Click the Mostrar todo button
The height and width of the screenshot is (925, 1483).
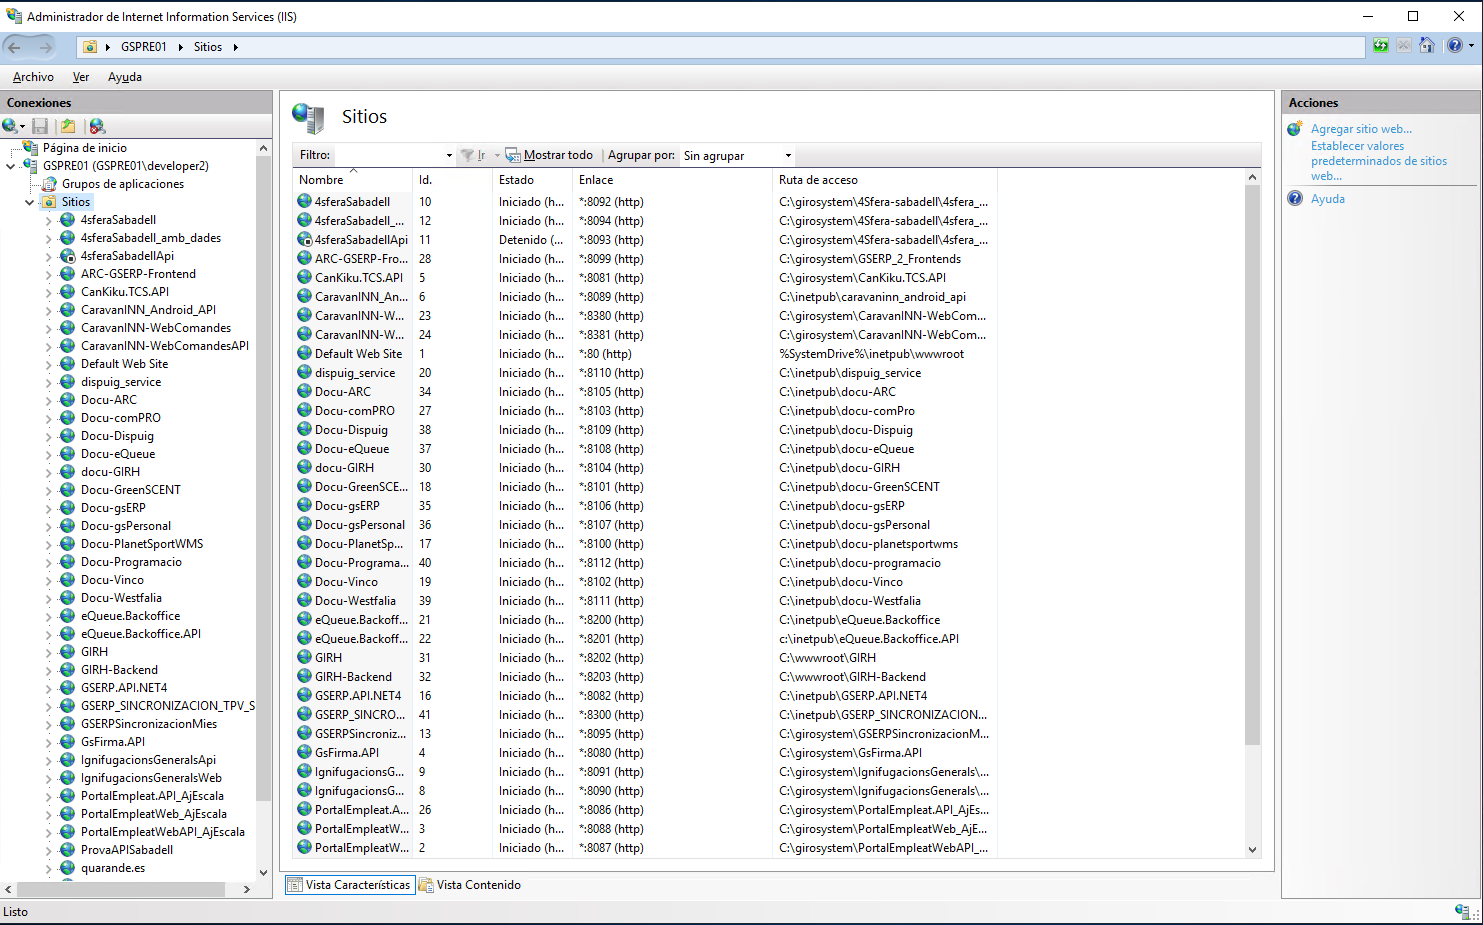click(x=549, y=156)
